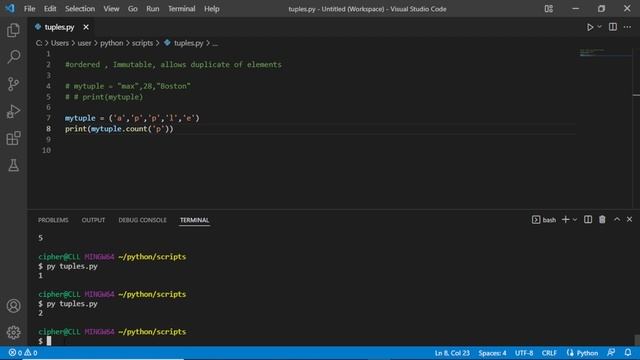Change indentation via Spaces: 4
Image resolution: width=640 pixels, height=360 pixels.
click(492, 353)
